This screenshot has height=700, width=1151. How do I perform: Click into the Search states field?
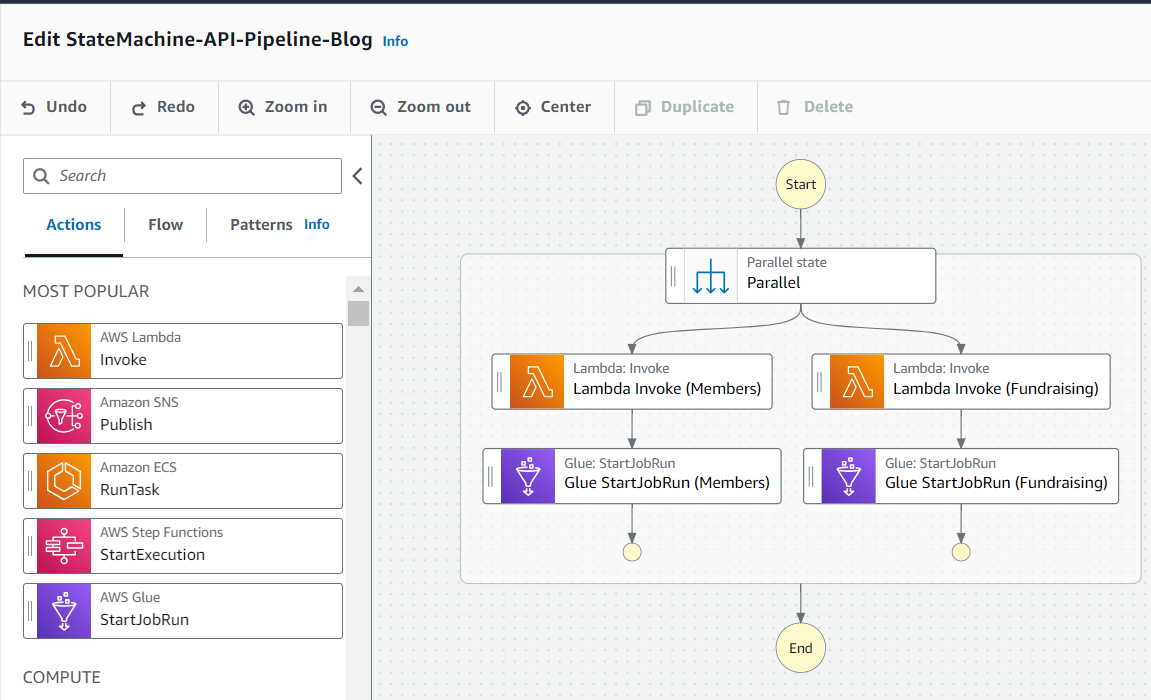182,176
